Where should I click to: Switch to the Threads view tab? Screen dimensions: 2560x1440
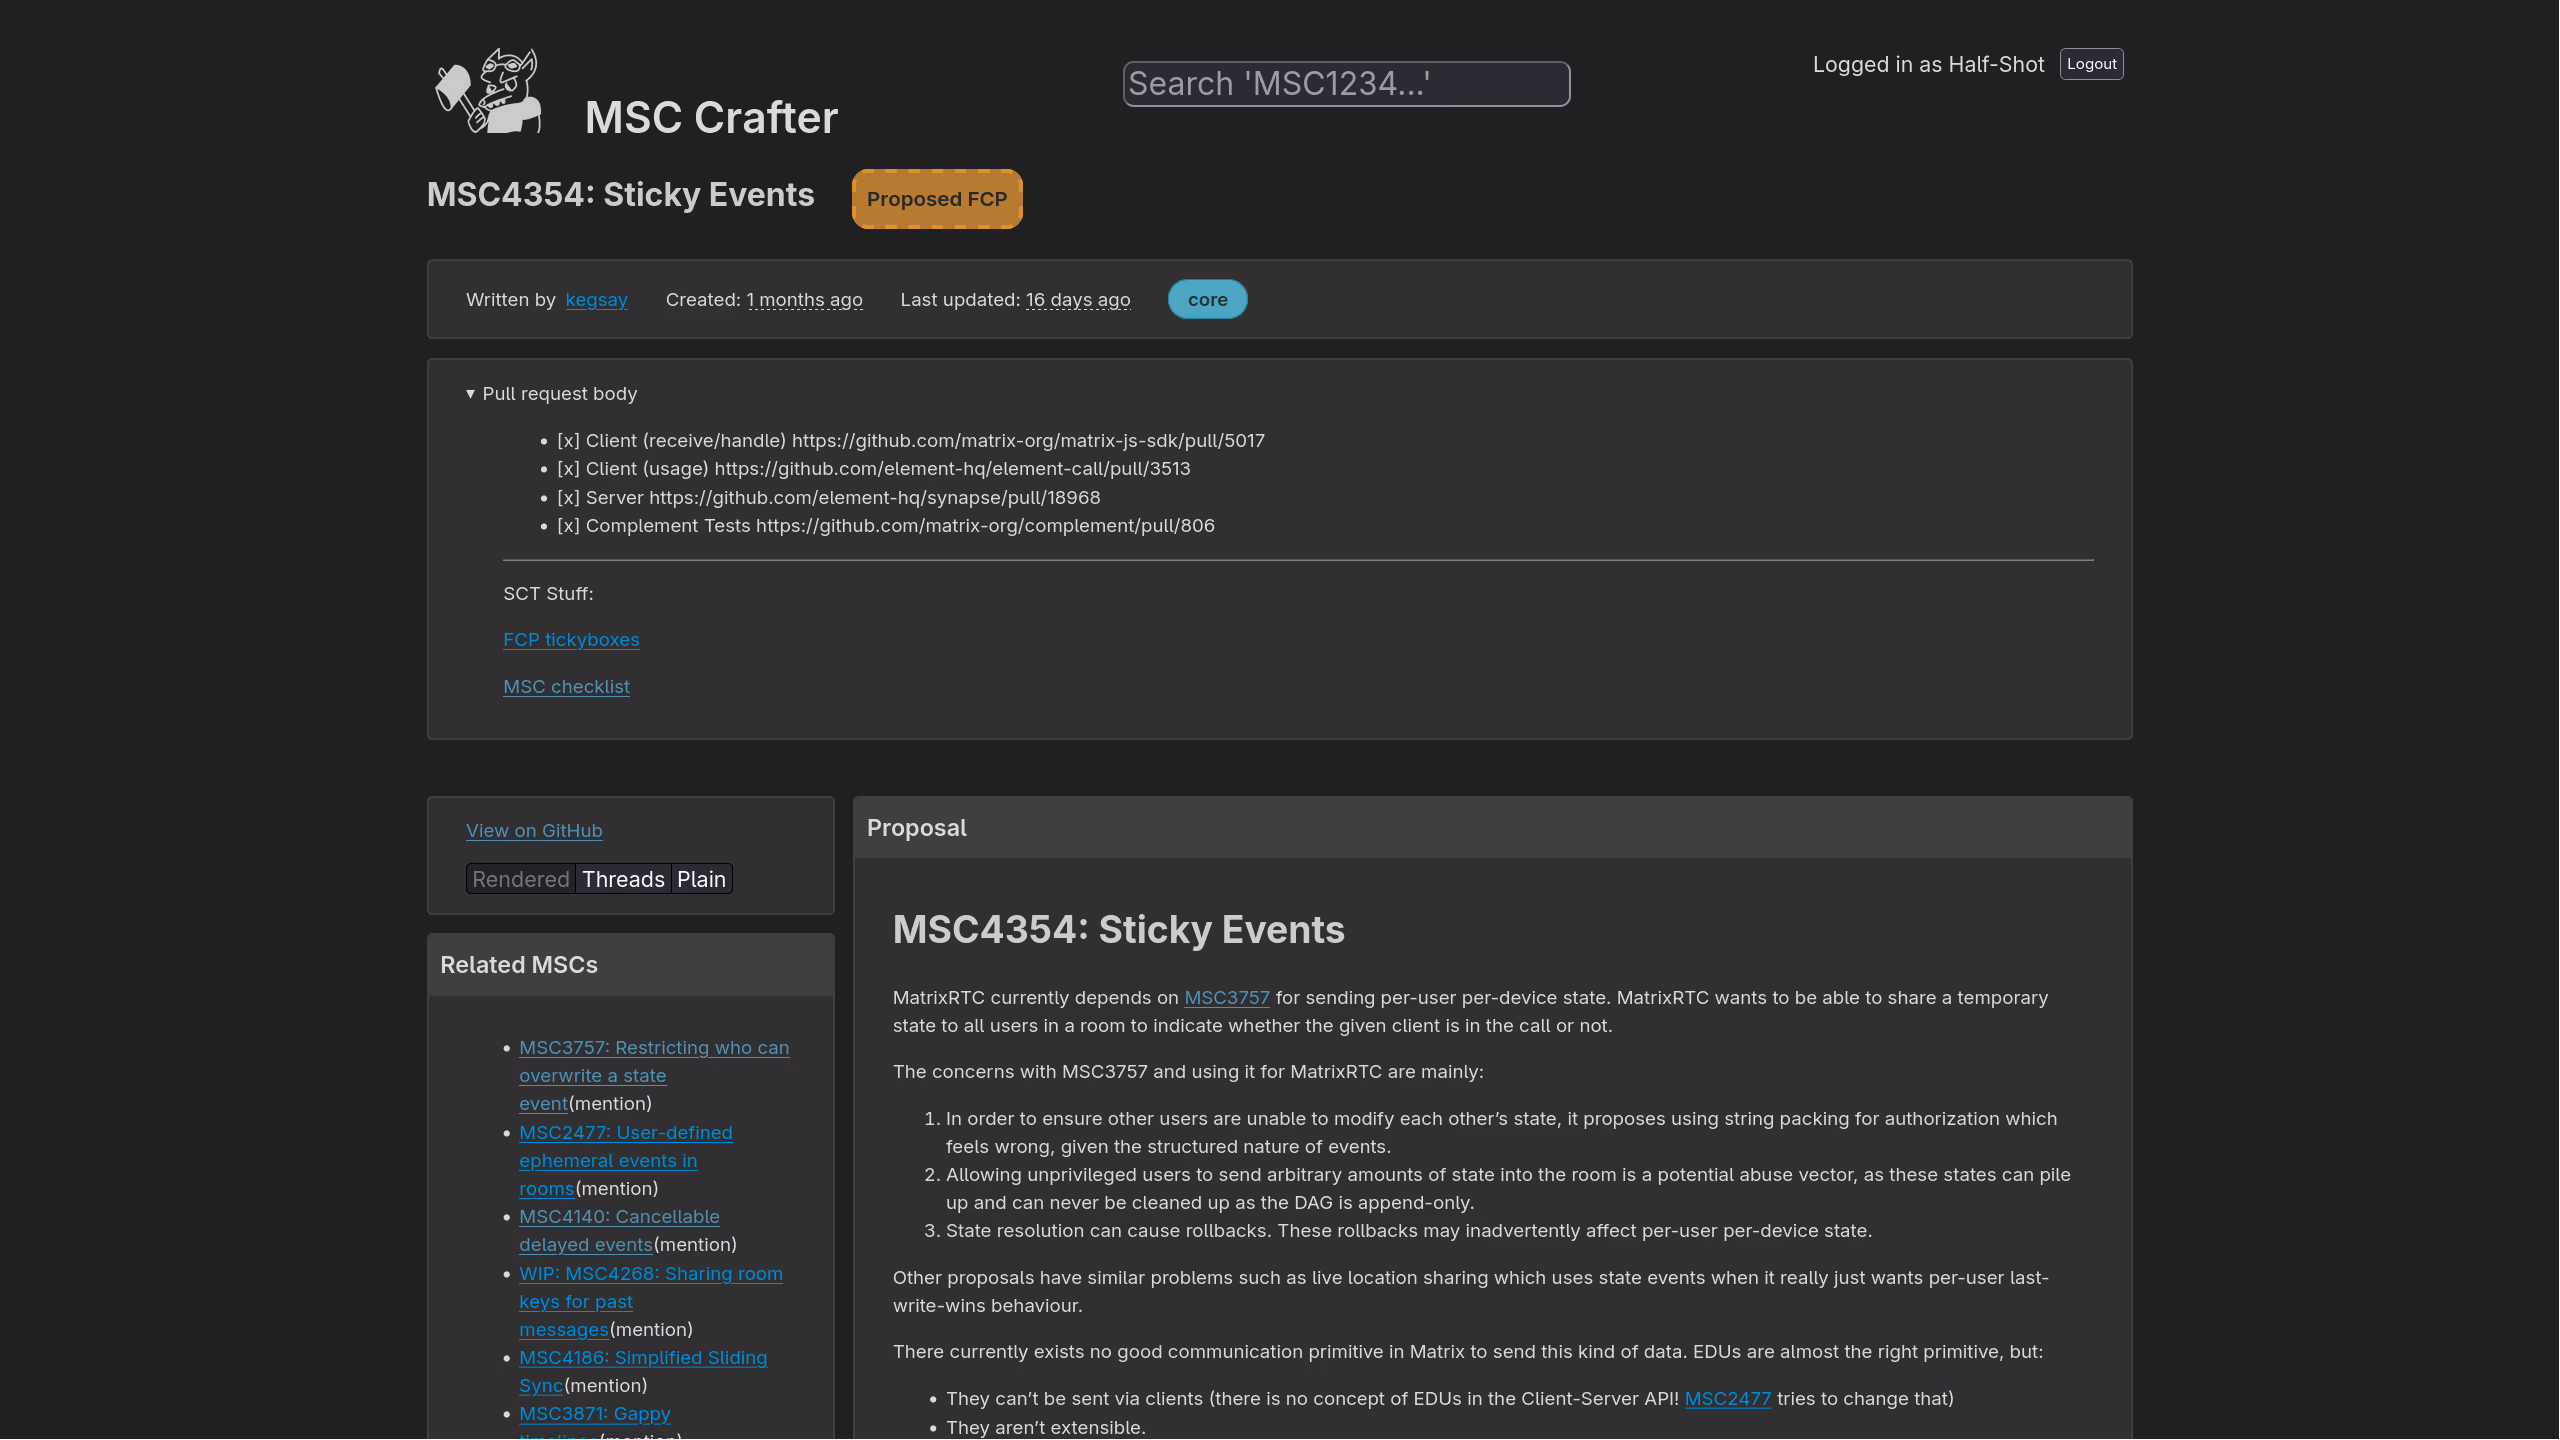click(623, 880)
